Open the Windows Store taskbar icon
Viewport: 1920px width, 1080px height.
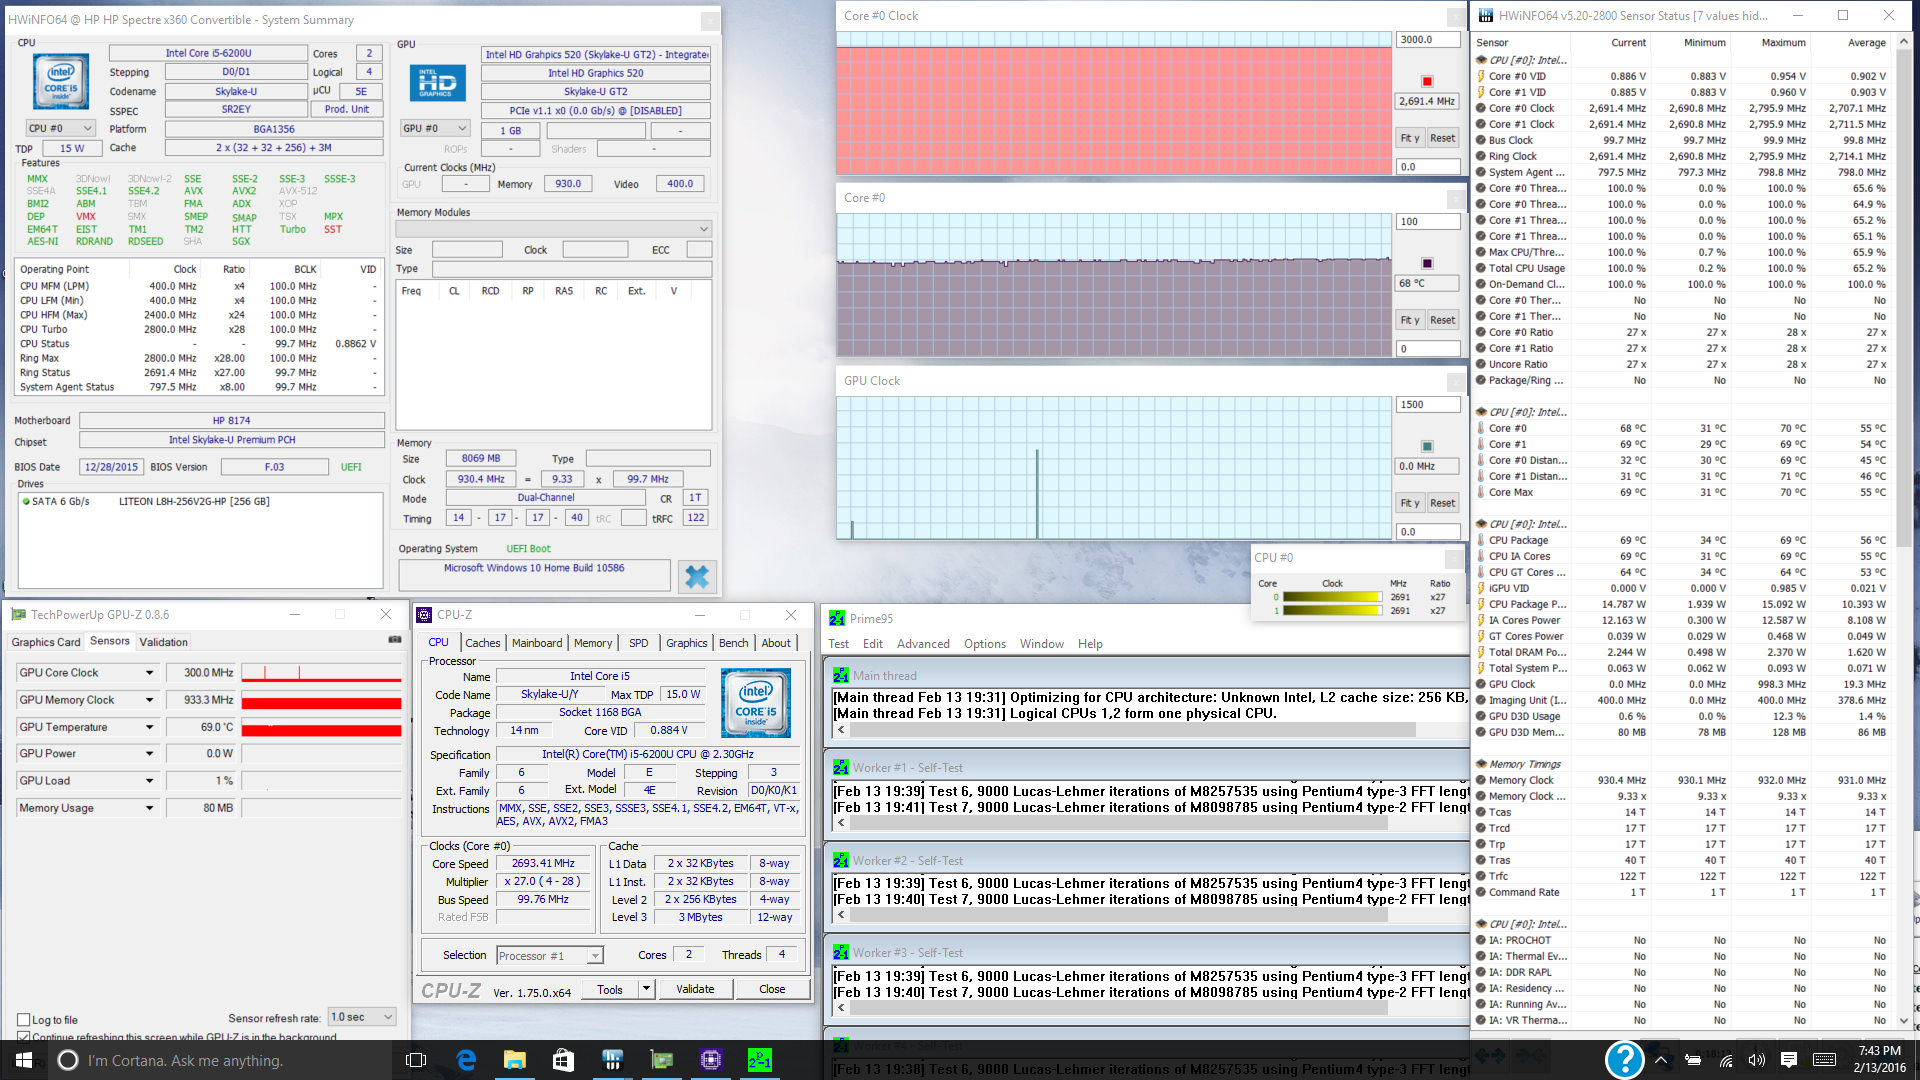[563, 1060]
